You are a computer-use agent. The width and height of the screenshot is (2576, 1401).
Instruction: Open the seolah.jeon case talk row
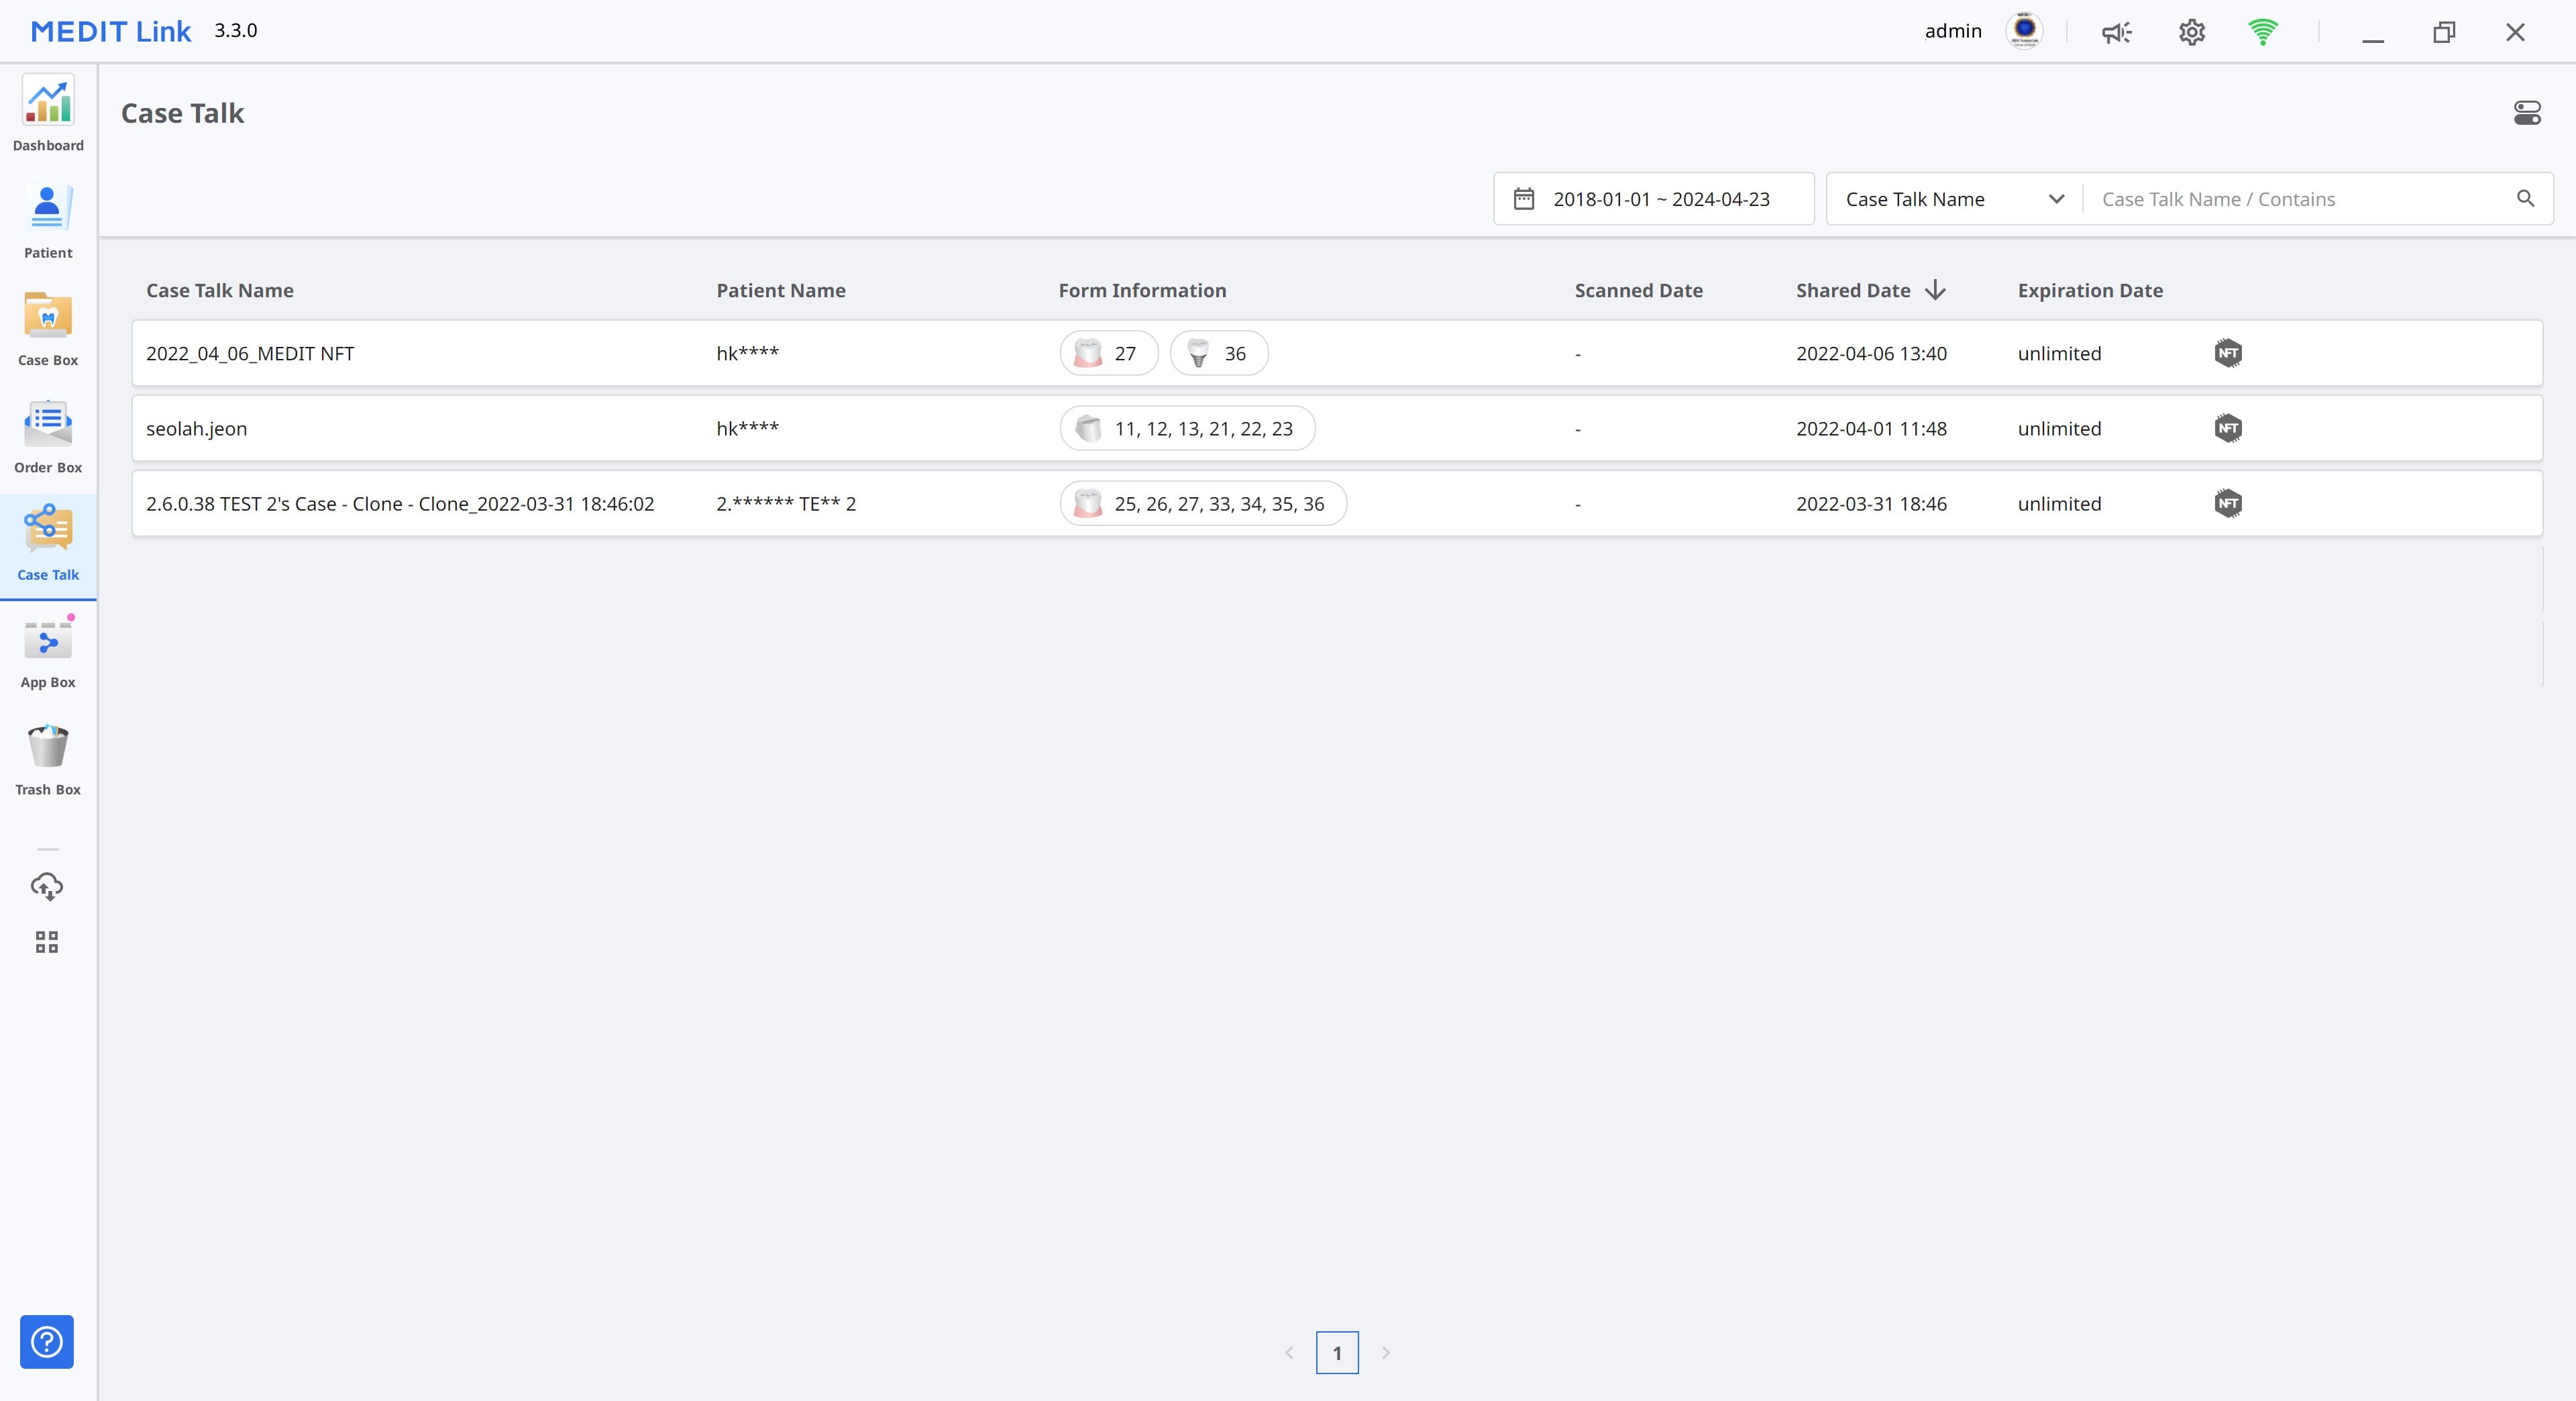pos(197,429)
